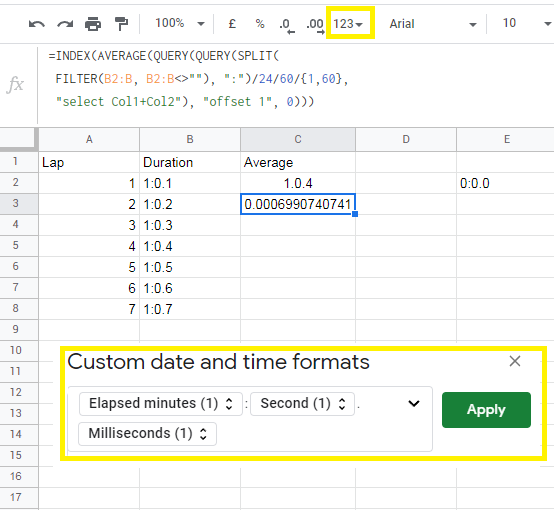Click the 'Duration' header cell
The image size is (554, 510).
tap(190, 162)
